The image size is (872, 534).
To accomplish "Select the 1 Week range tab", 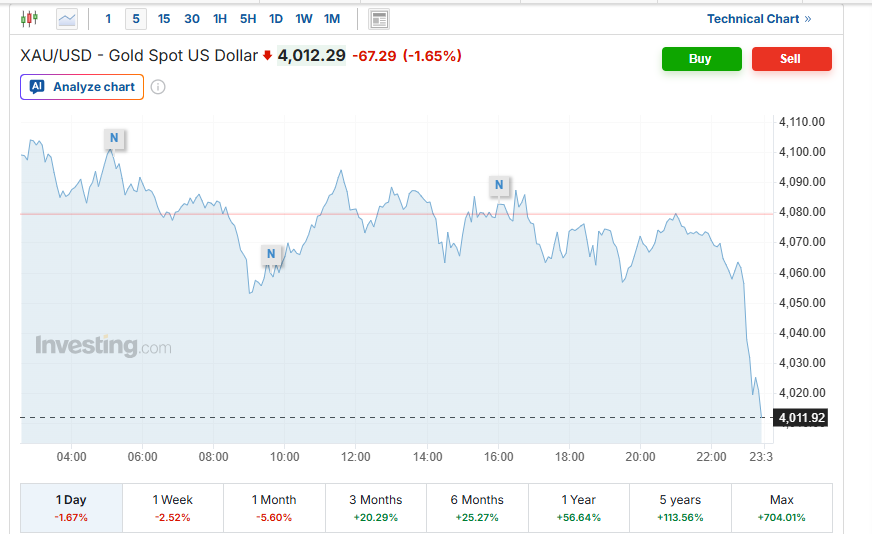I will tap(173, 507).
